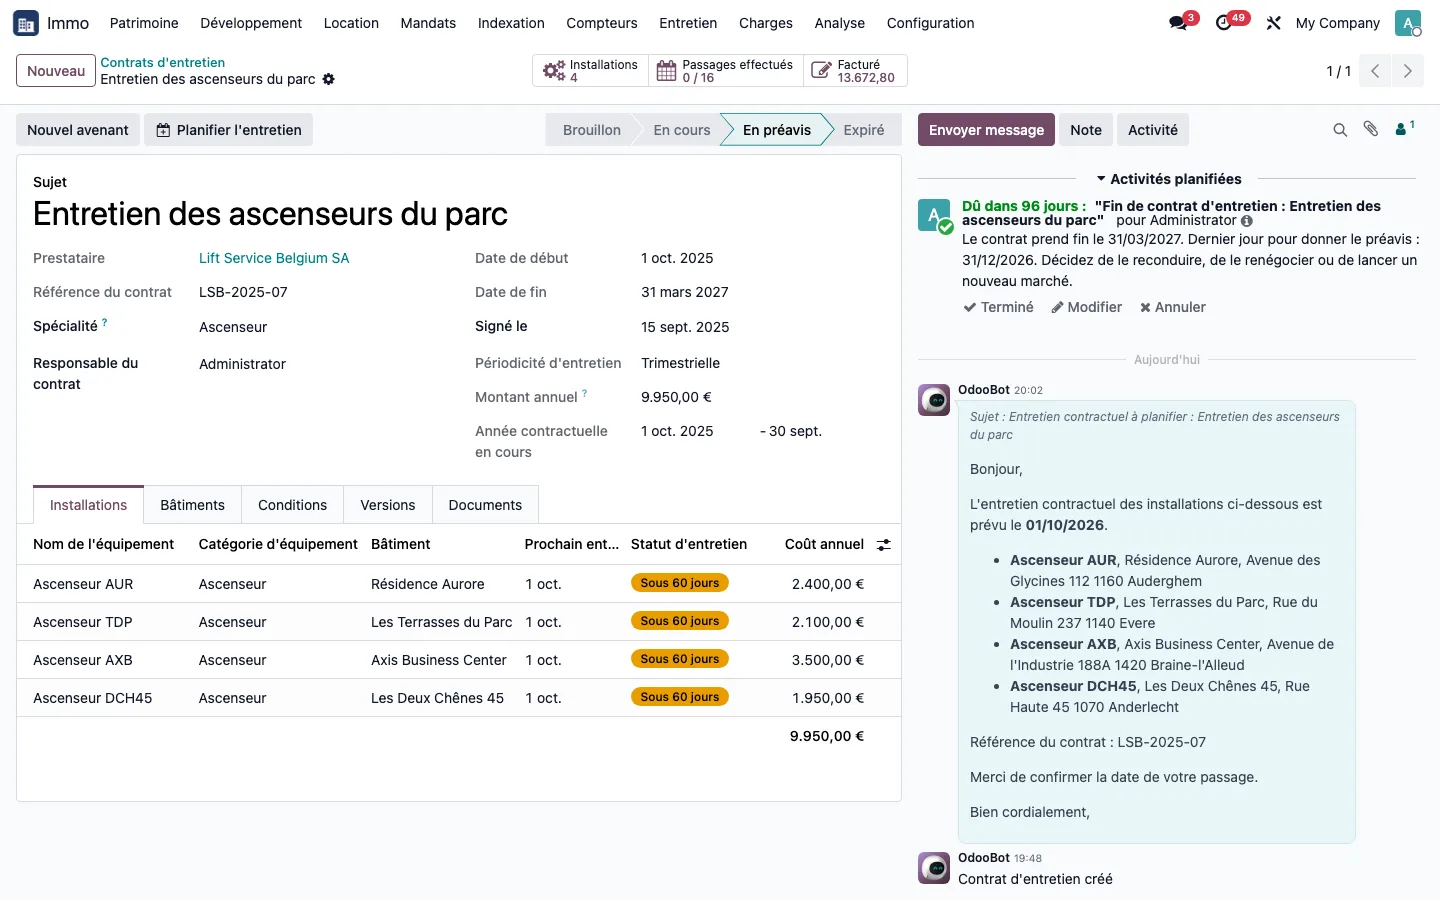Image resolution: width=1440 pixels, height=900 pixels.
Task: Open Lift Service Belgium SA link
Action: click(x=274, y=258)
